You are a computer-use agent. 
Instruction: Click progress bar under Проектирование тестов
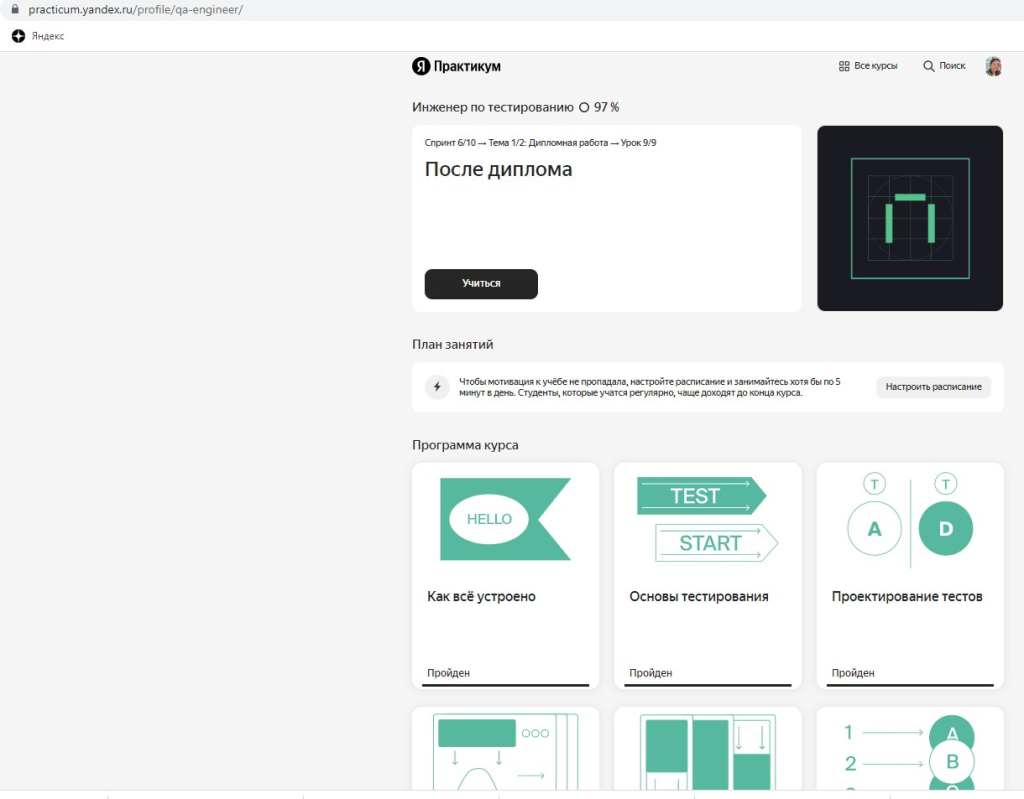click(910, 685)
